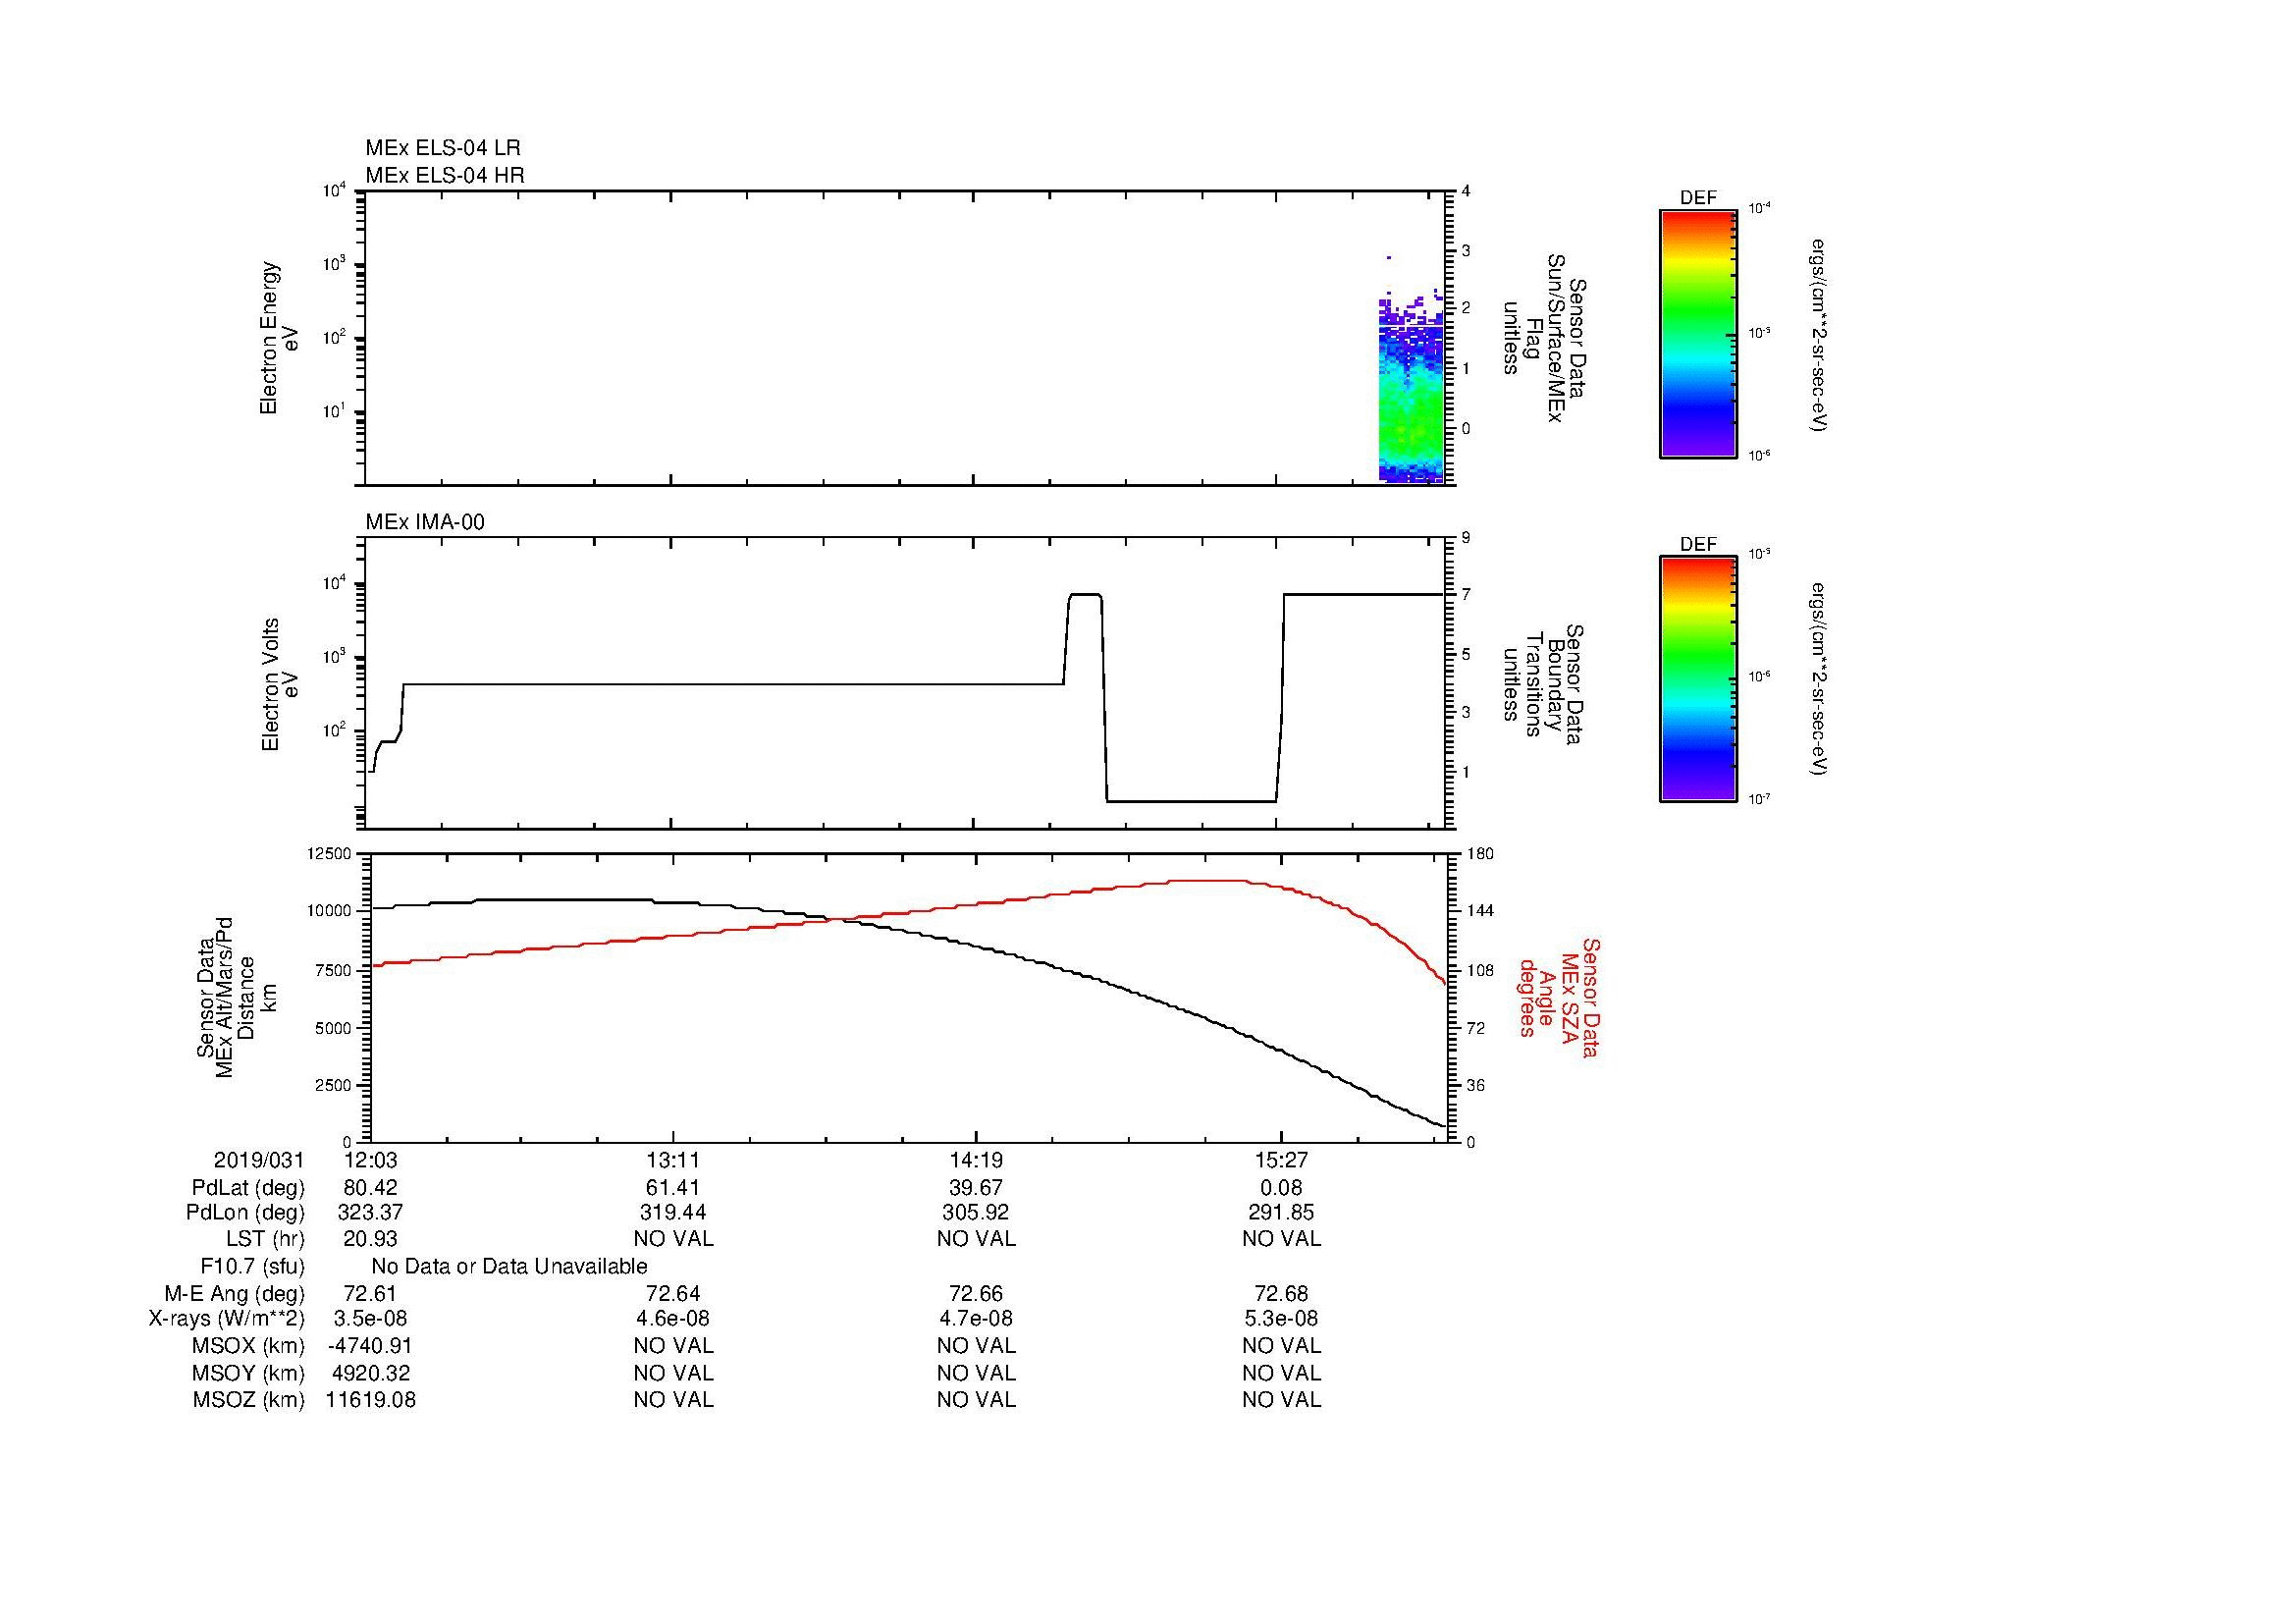The width and height of the screenshot is (2296, 1623).
Task: Click the M-E Ang value '72.68'
Action: click(1281, 1294)
